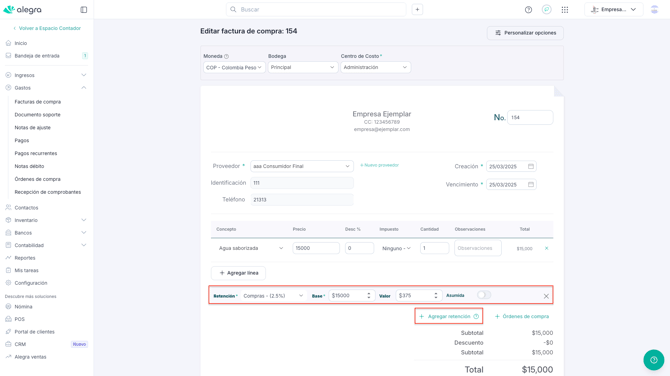Click the Alegra logo
Screen dimensions: 670x376
[x=22, y=9]
